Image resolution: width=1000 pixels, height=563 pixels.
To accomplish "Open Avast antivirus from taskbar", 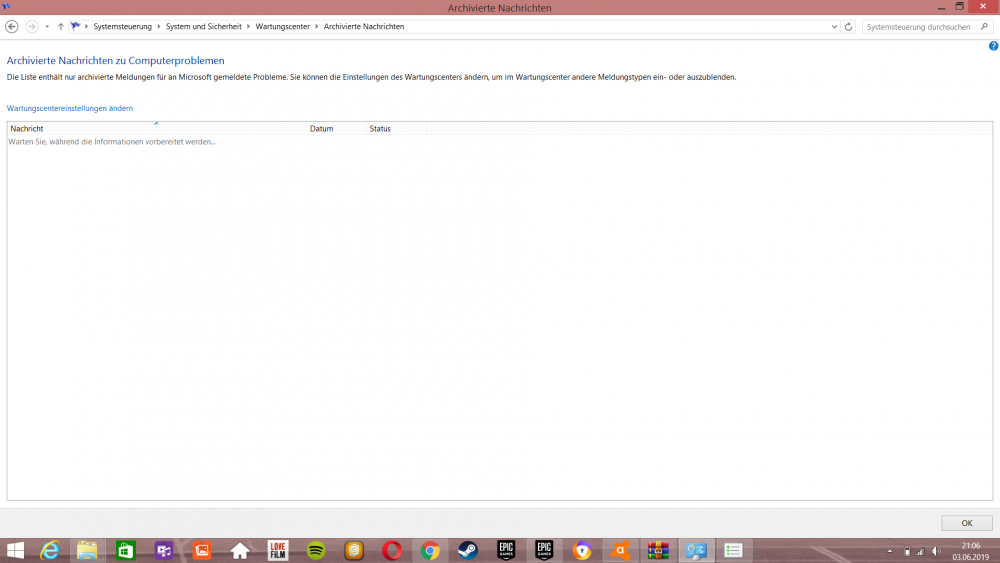I will [x=620, y=550].
